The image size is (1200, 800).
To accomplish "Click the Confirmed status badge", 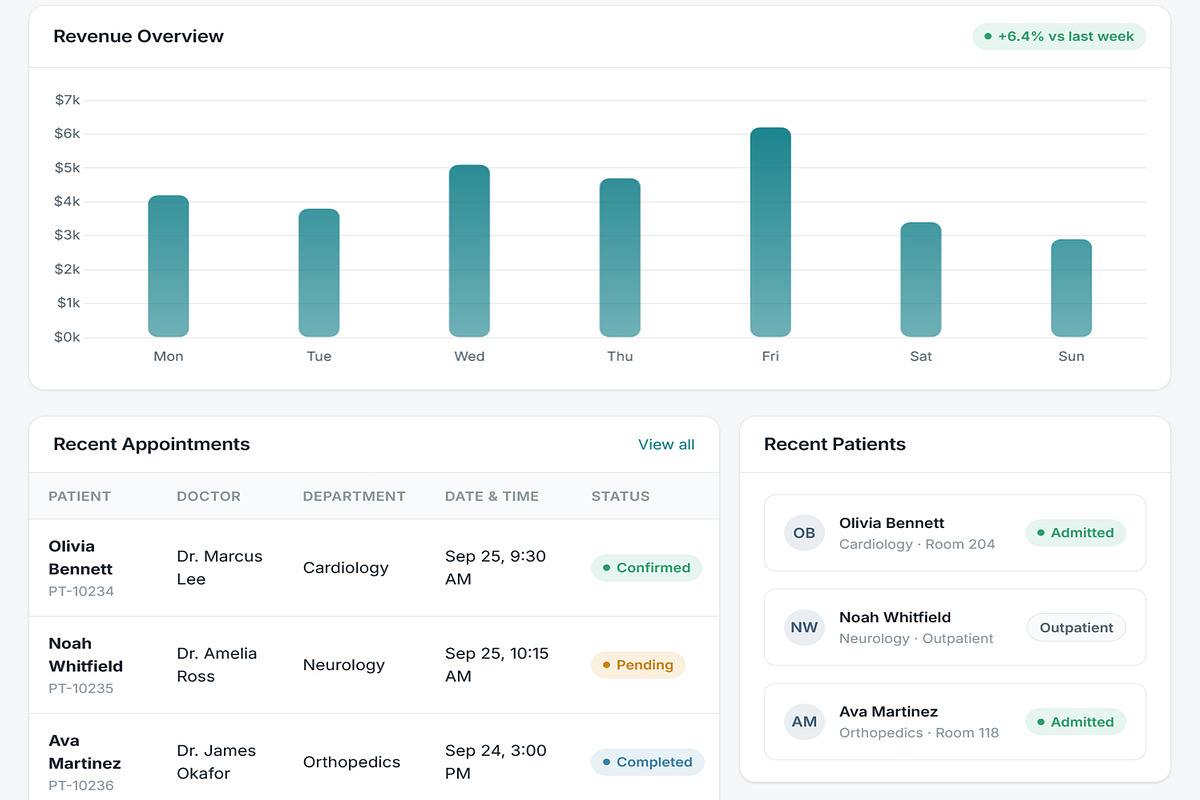I will (646, 567).
